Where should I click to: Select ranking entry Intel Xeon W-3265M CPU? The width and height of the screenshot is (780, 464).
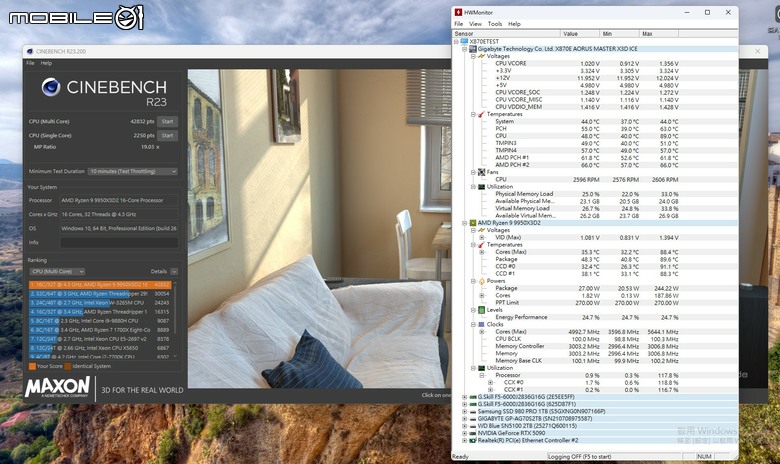pos(100,303)
